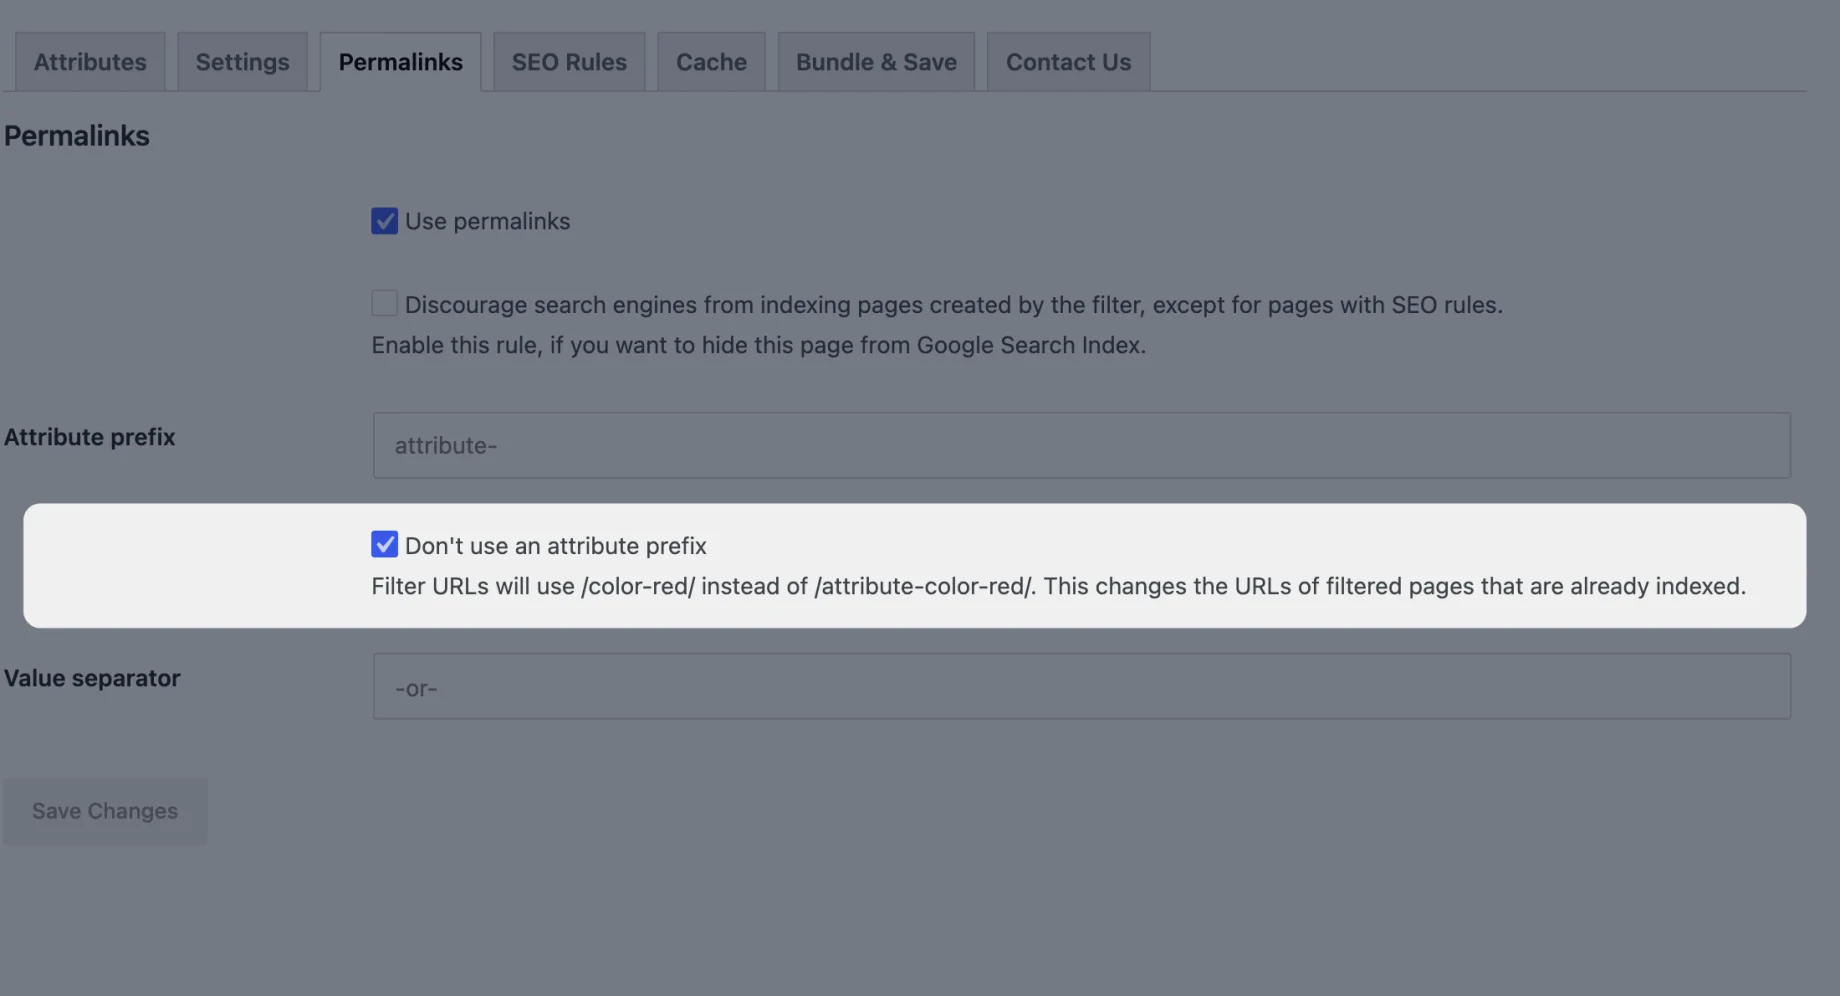The height and width of the screenshot is (996, 1840).
Task: Click the Value separator input field
Action: (1081, 686)
